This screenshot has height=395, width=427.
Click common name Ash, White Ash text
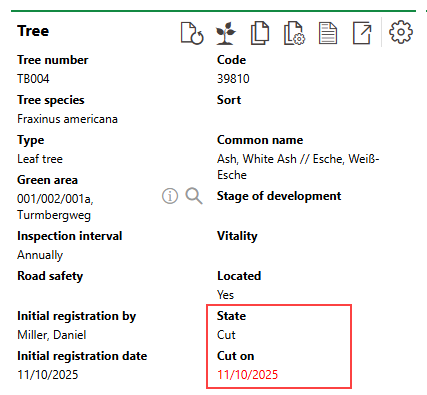298,167
